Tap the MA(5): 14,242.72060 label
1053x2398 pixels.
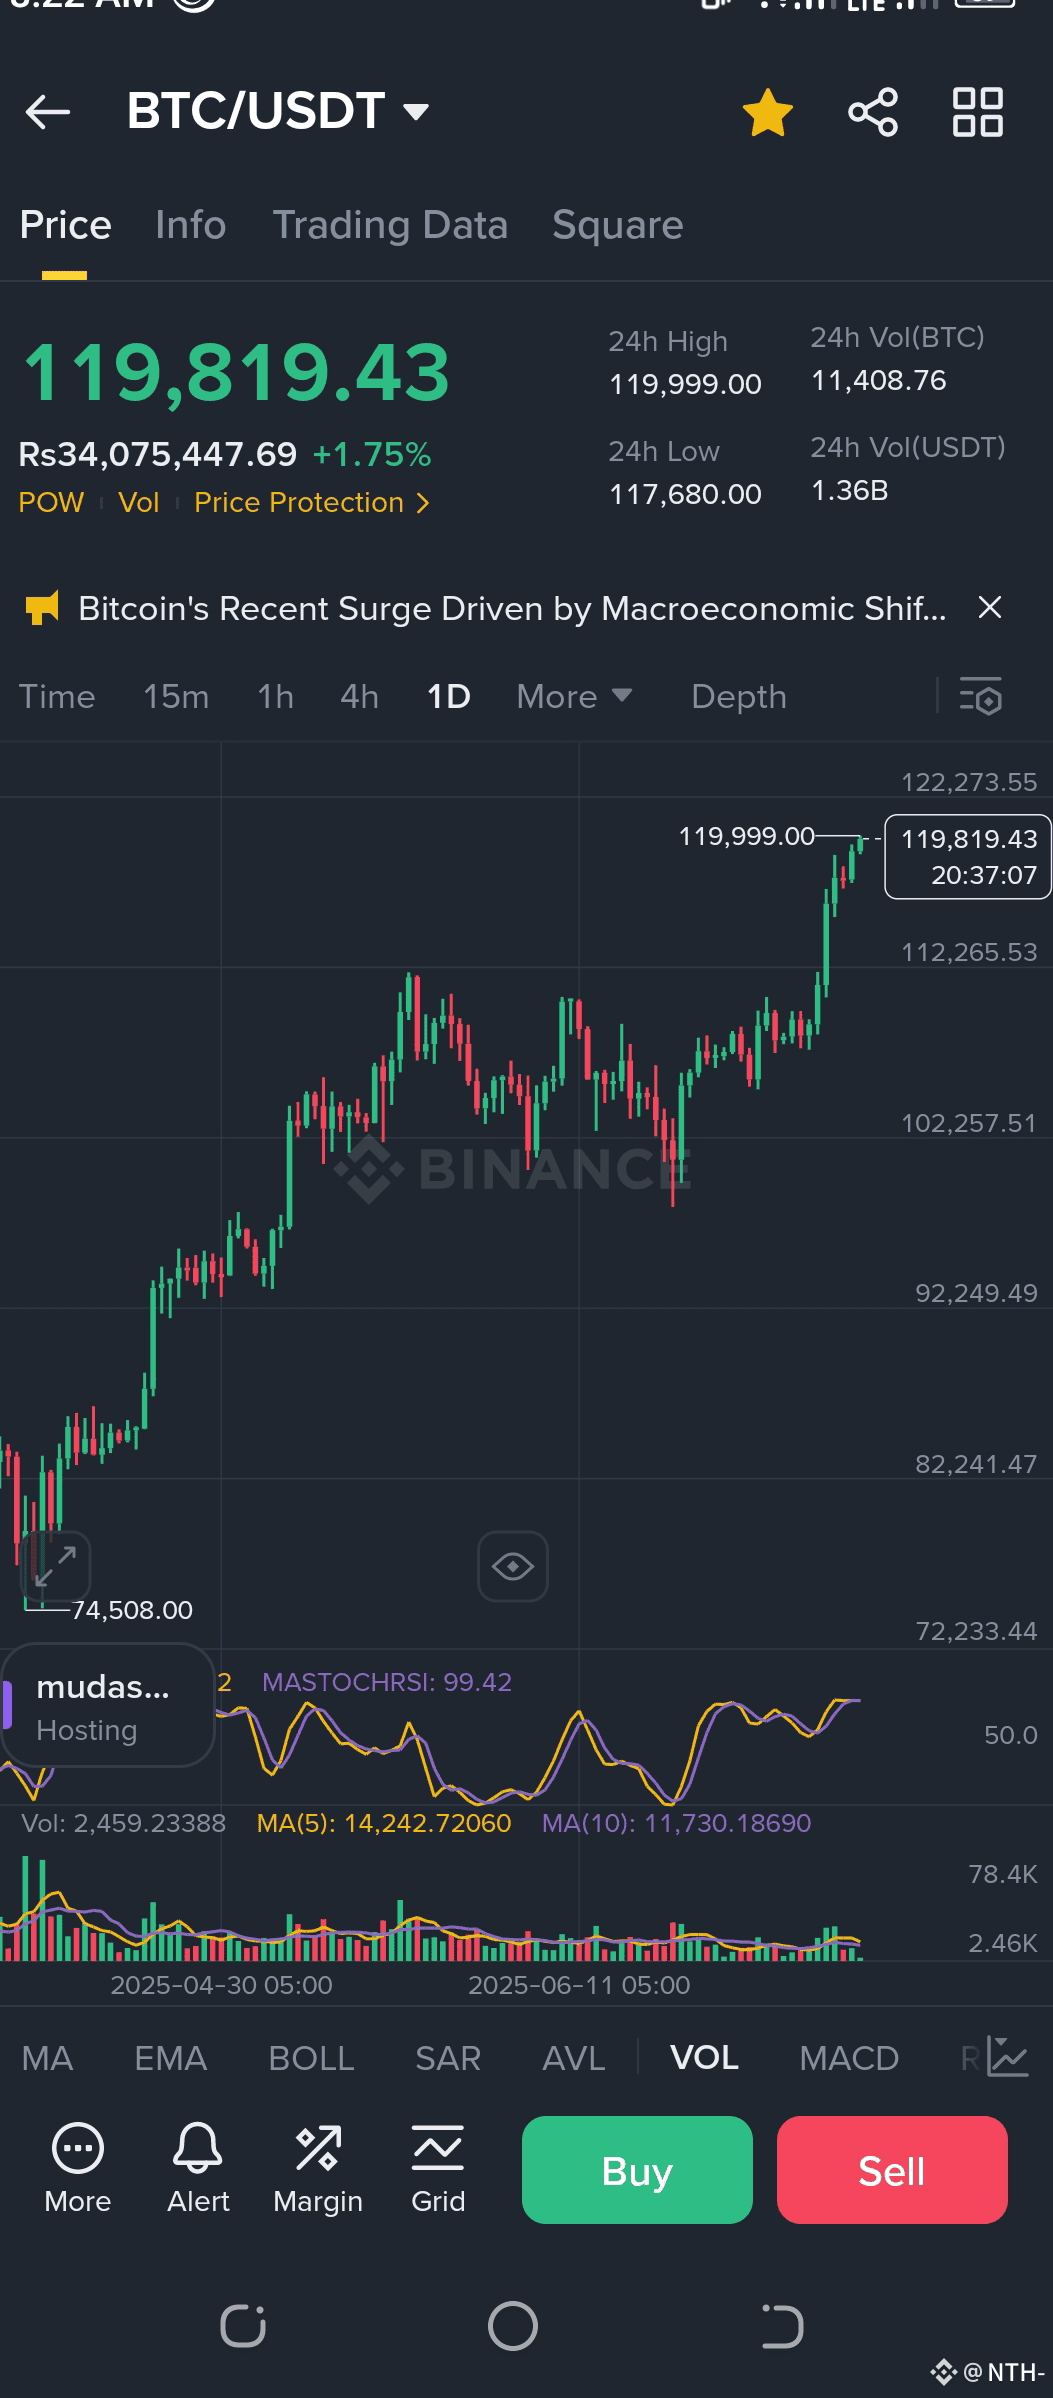coord(384,1823)
